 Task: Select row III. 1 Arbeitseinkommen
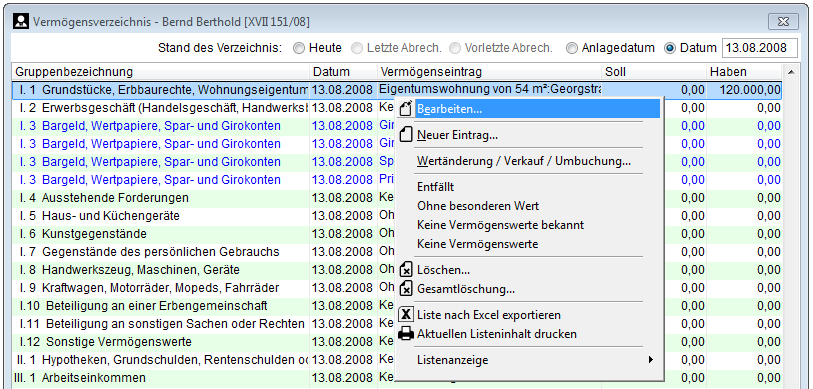(x=397, y=378)
